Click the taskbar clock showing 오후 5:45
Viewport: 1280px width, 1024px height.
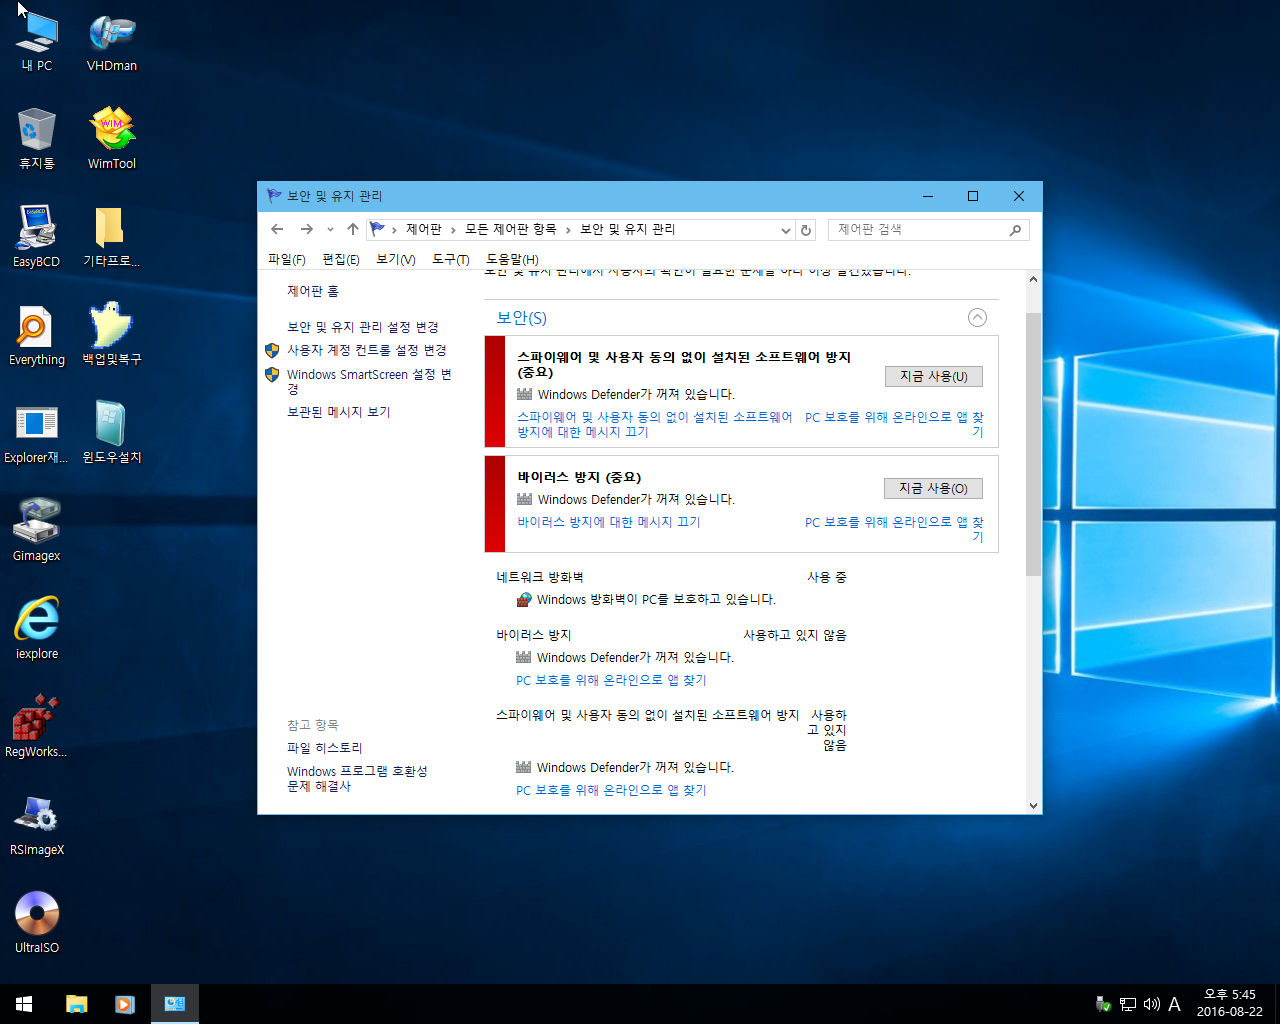click(x=1230, y=1003)
